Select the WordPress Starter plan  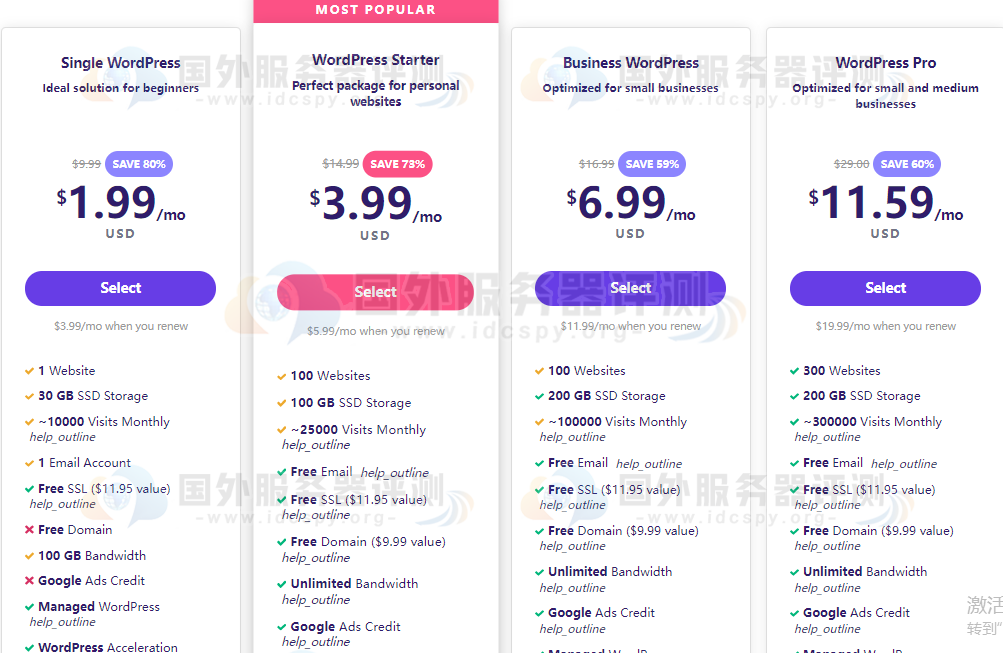[375, 292]
